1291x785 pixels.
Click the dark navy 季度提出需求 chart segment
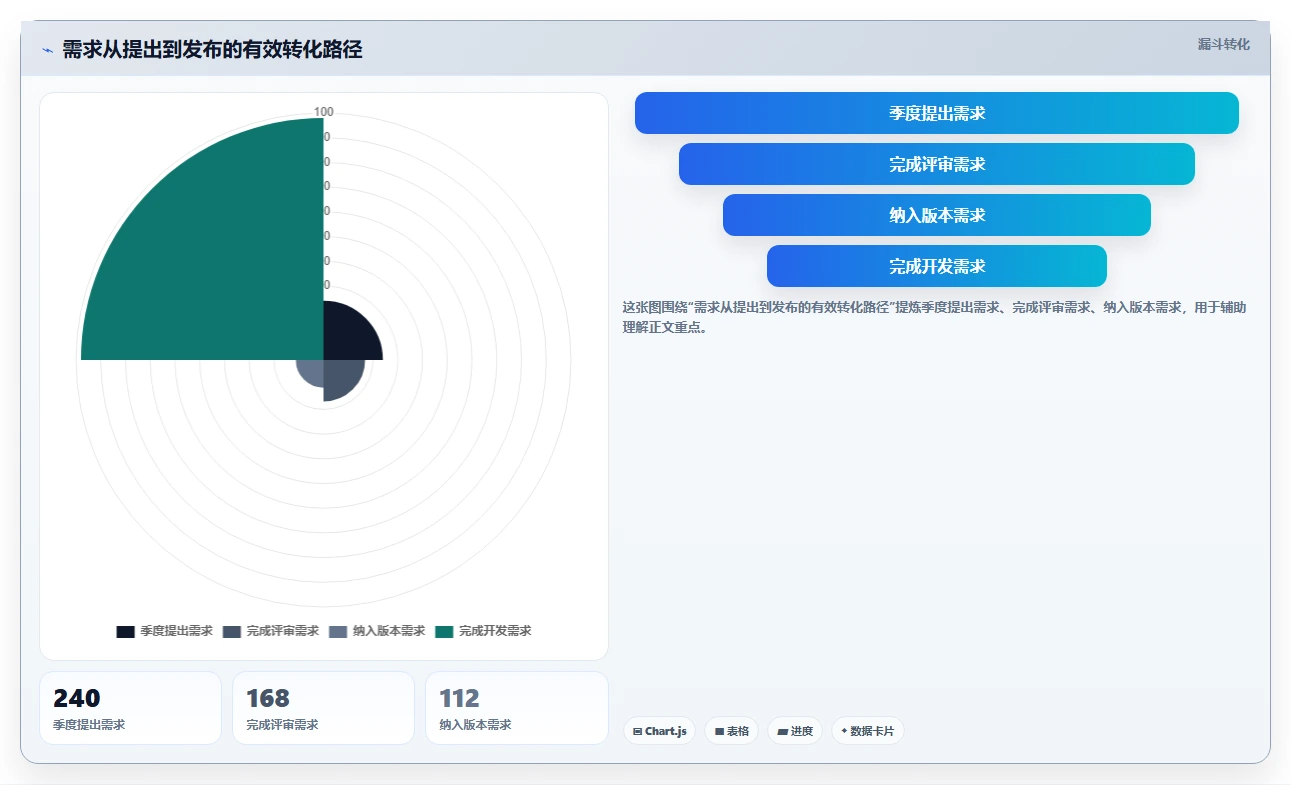[x=347, y=335]
